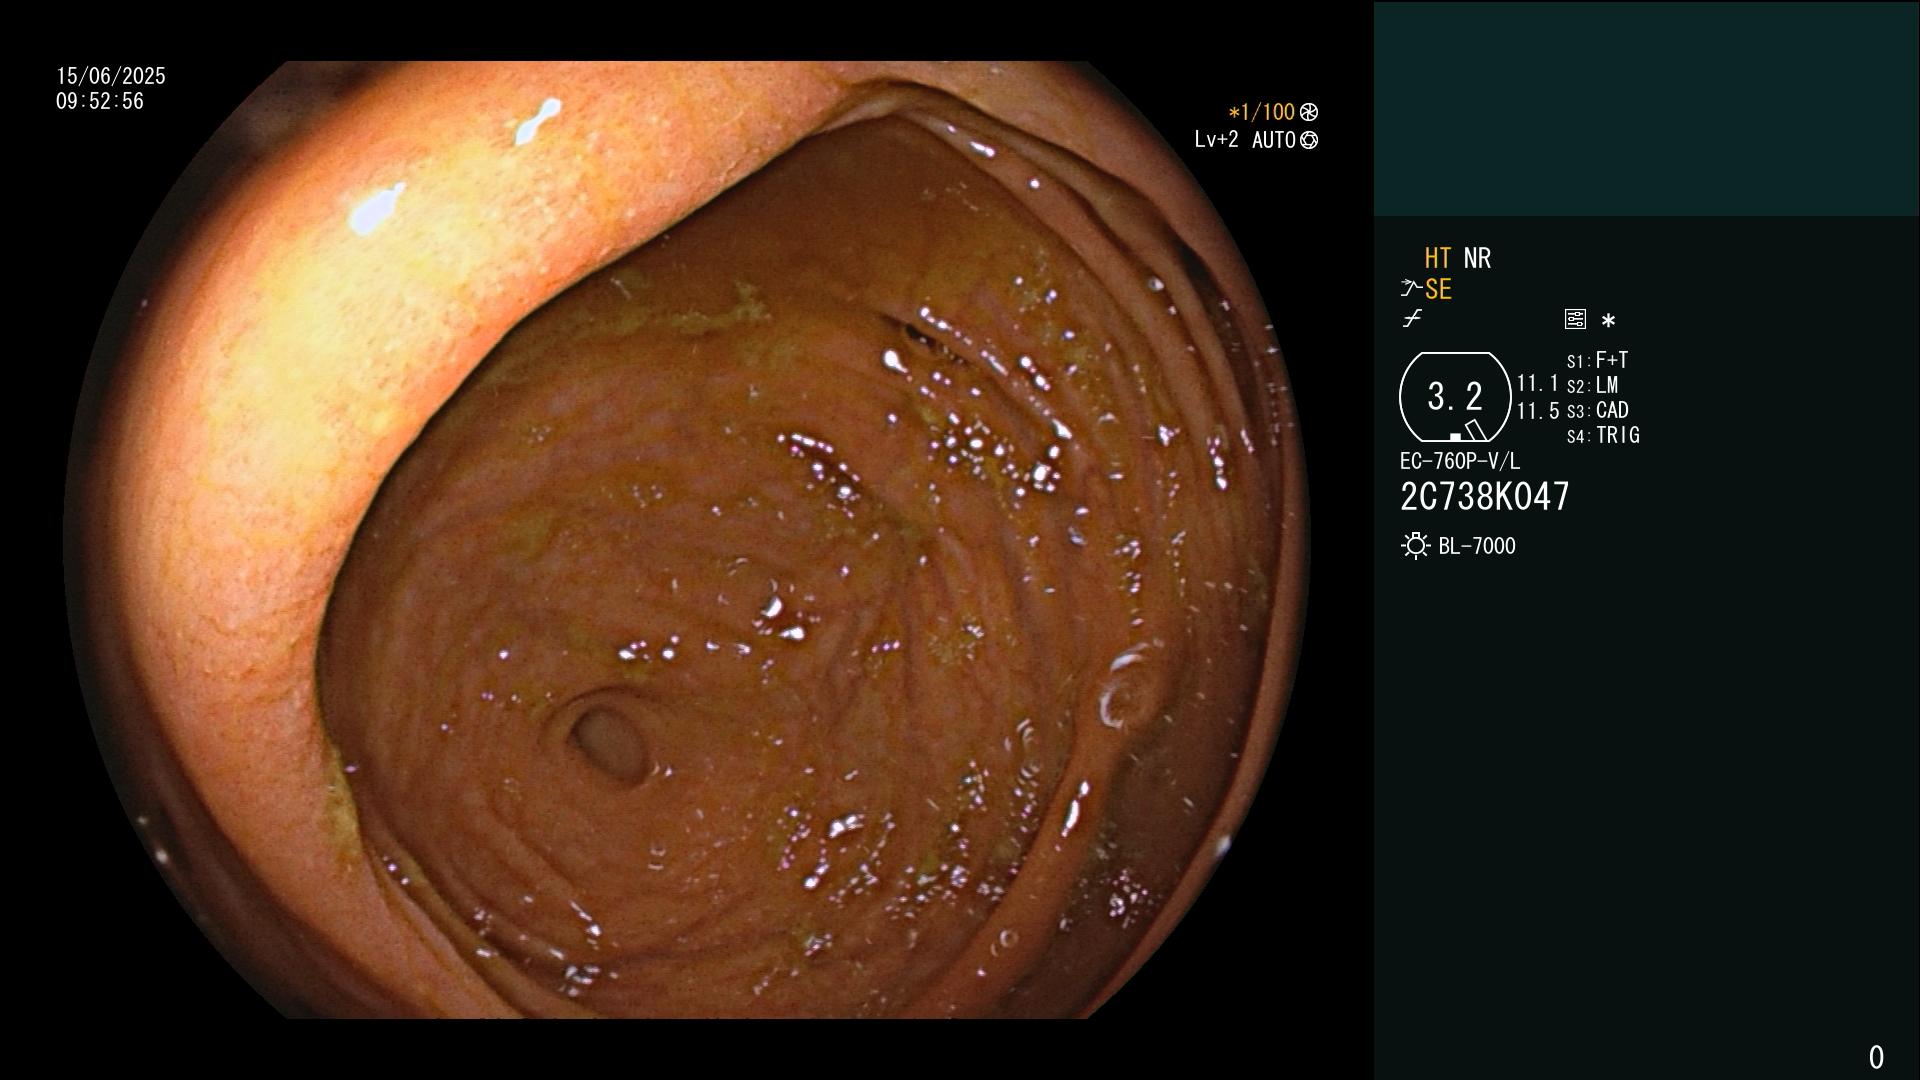This screenshot has height=1080, width=1920.
Task: Click the light source lamp icon
Action: (x=1416, y=546)
